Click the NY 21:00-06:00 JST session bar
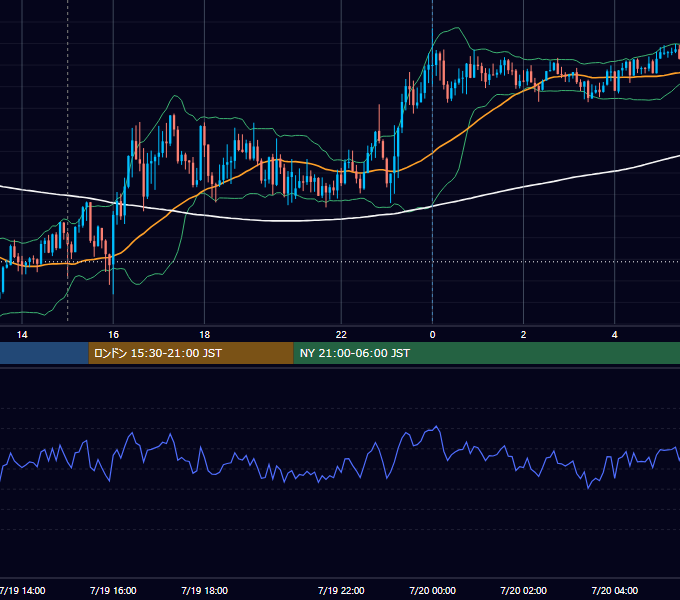Screen dimensions: 680x600 487,353
